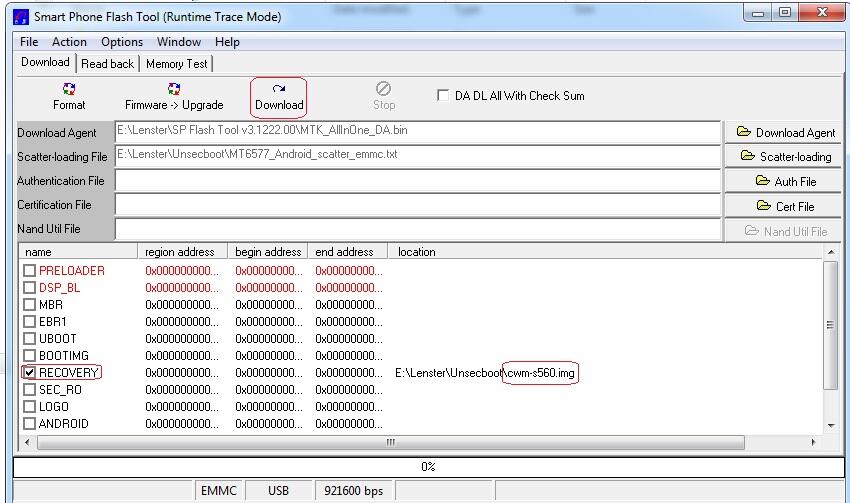Click the Format toolbar icon
This screenshot has height=503, width=850.
point(69,89)
